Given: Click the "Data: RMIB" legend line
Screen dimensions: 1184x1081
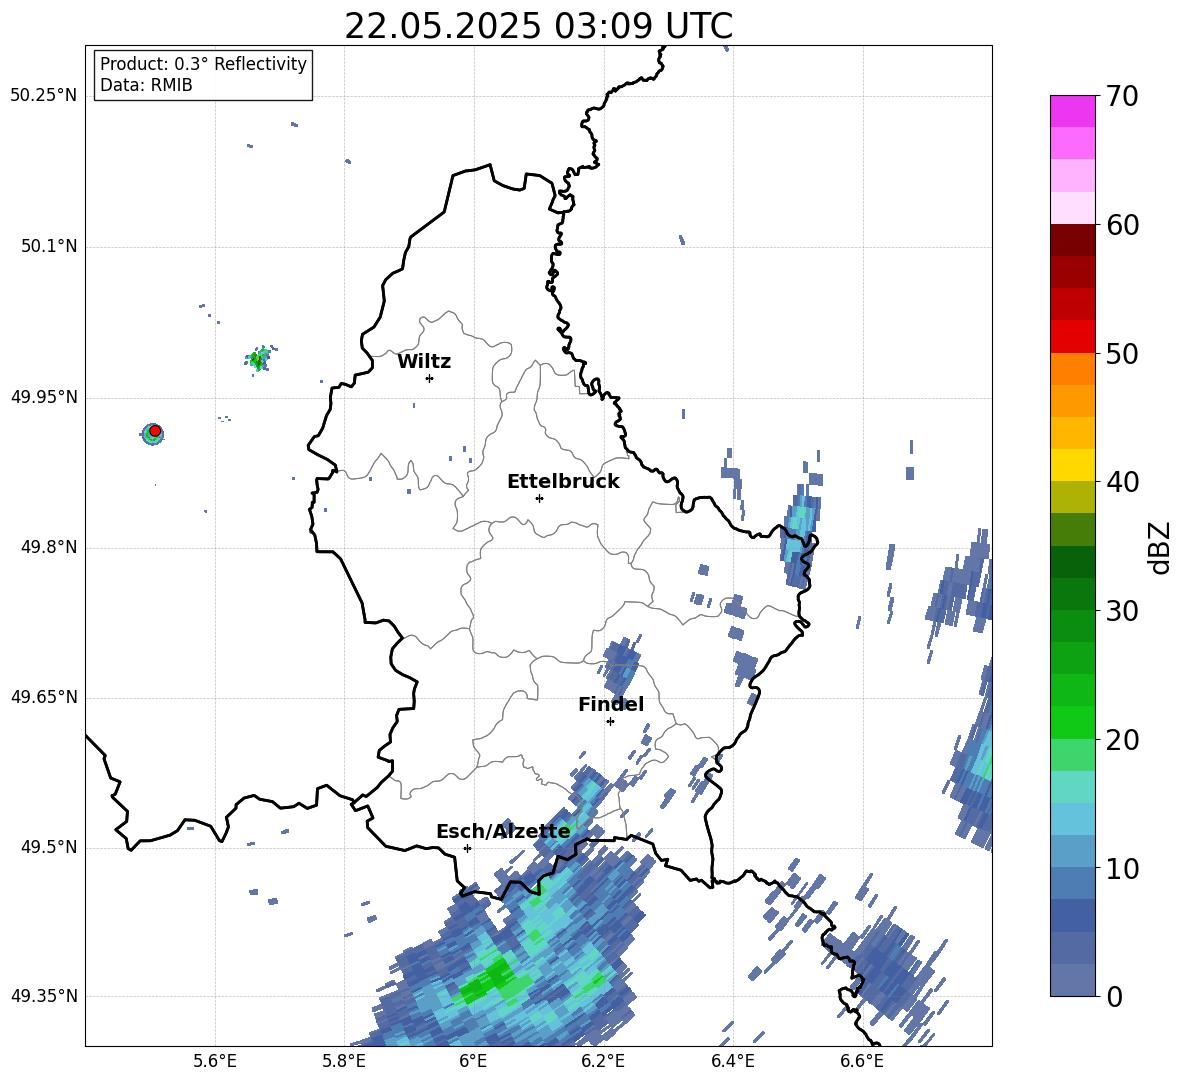Looking at the screenshot, I should tap(146, 85).
